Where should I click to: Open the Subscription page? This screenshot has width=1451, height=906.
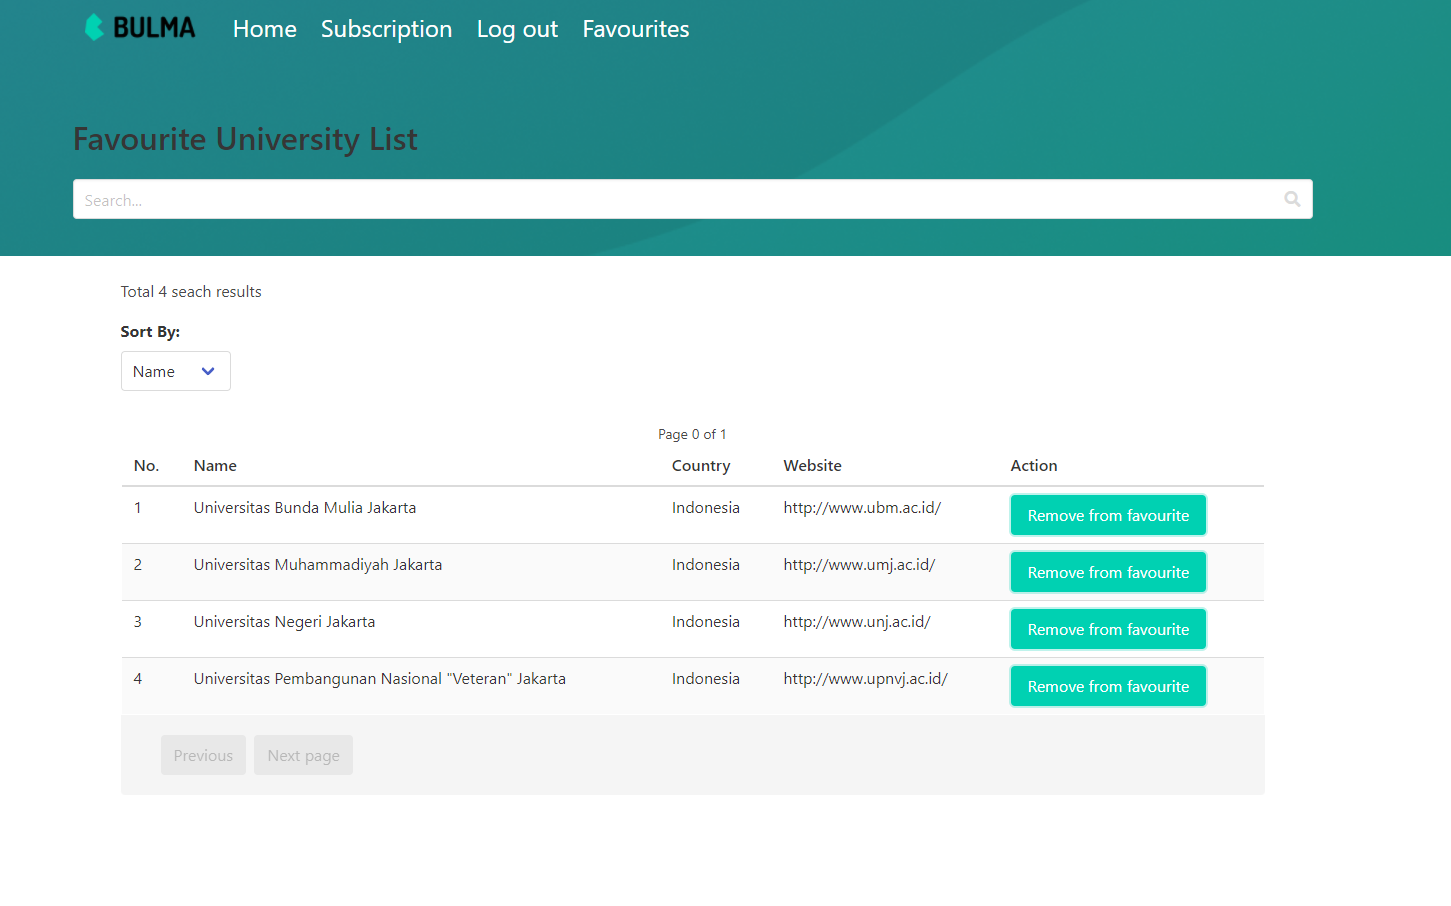[x=387, y=29]
